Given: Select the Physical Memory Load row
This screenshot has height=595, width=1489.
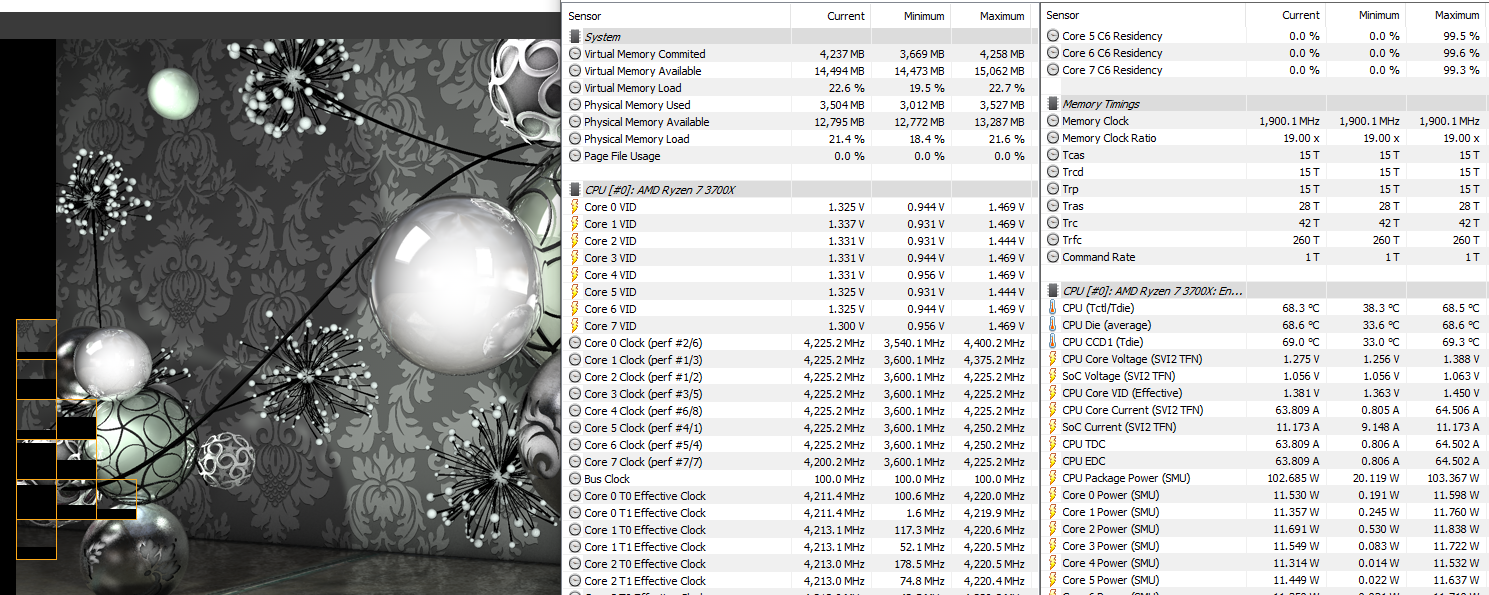Looking at the screenshot, I should click(x=798, y=139).
